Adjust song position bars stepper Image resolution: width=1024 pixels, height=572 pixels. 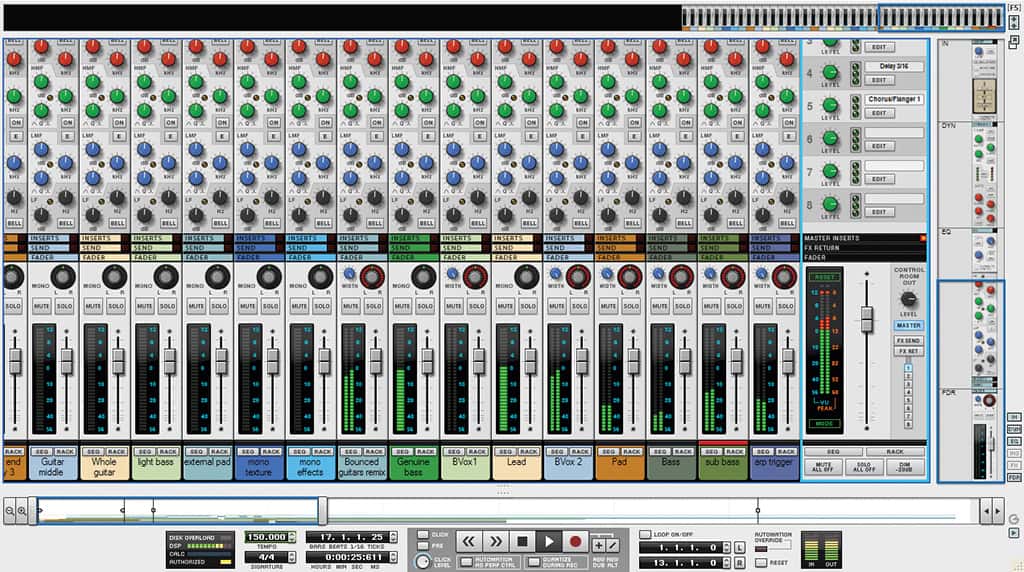click(x=393, y=537)
